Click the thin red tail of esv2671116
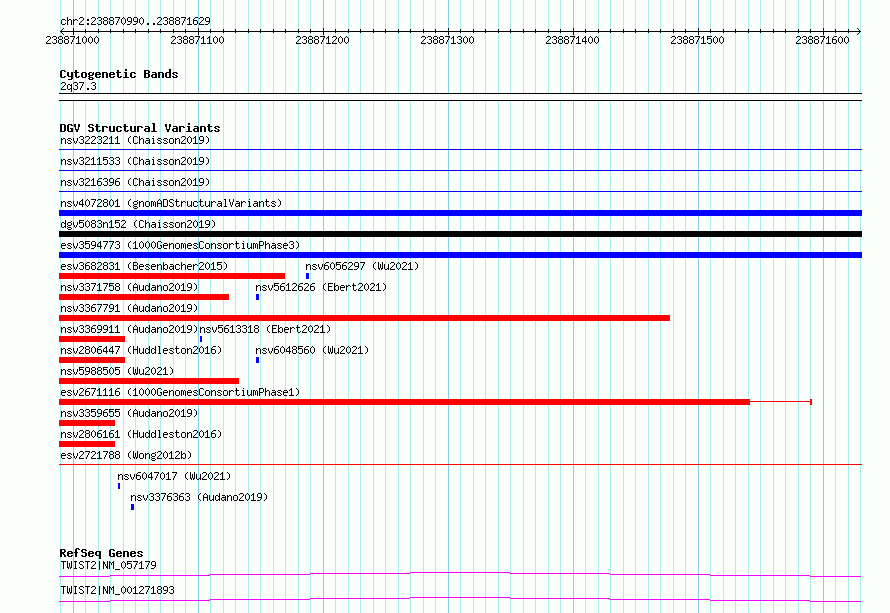Screen dimensions: 890x613 click(x=781, y=402)
